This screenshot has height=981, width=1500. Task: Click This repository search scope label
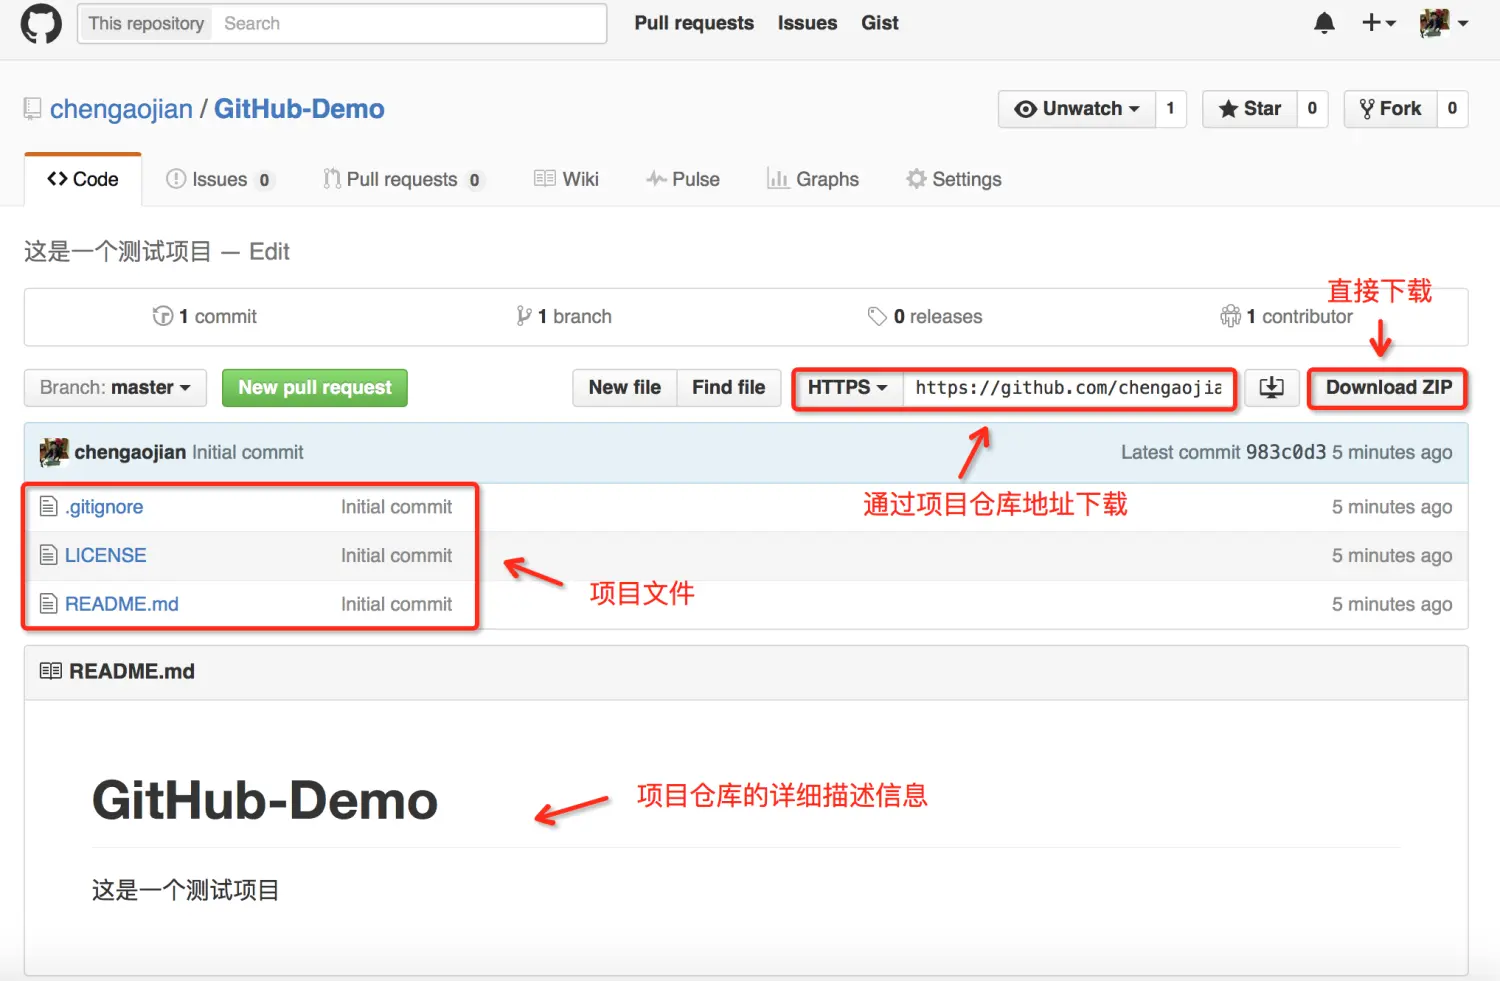tap(146, 24)
